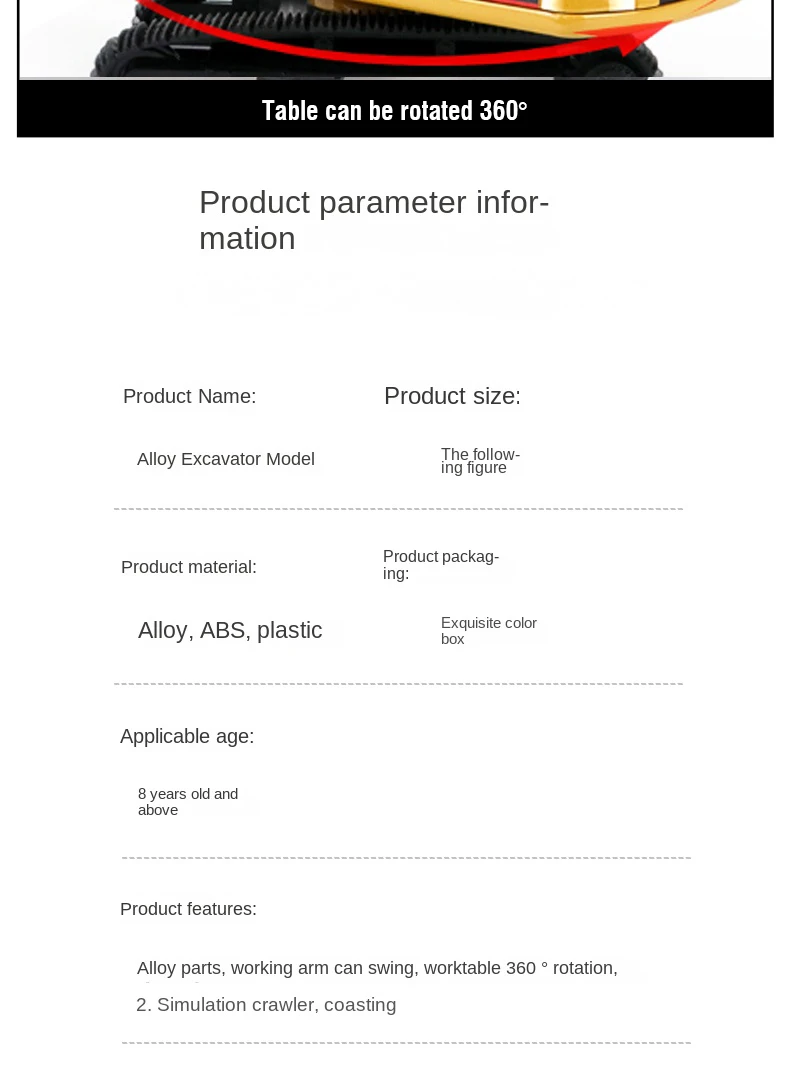Click the "2. Simulation crawler, coasting" line
The width and height of the screenshot is (790, 1068).
pyautogui.click(x=267, y=1005)
